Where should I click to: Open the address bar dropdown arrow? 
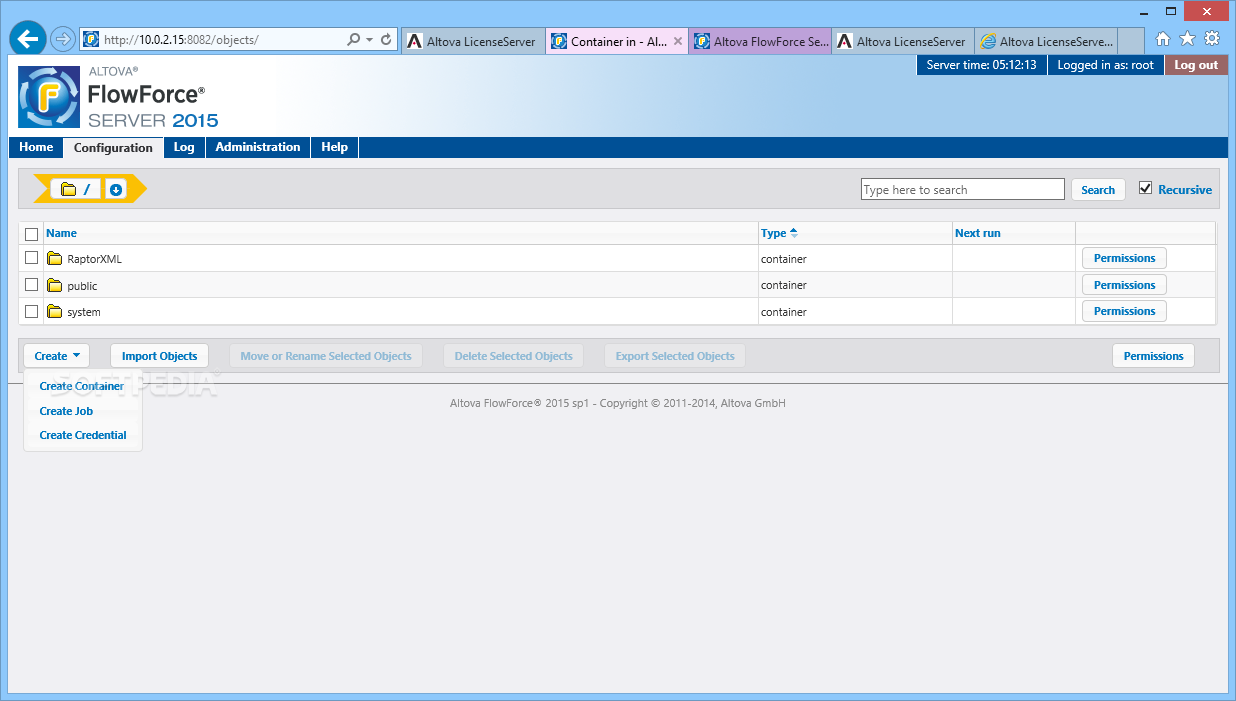(370, 40)
